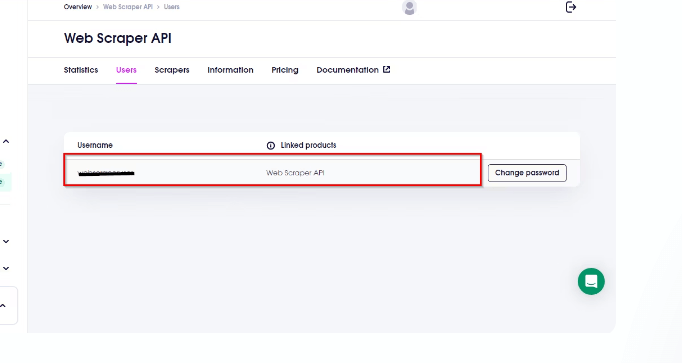Screen dimensions: 682x363
Task: Expand the second downward sidebar chevron
Action: 6,268
